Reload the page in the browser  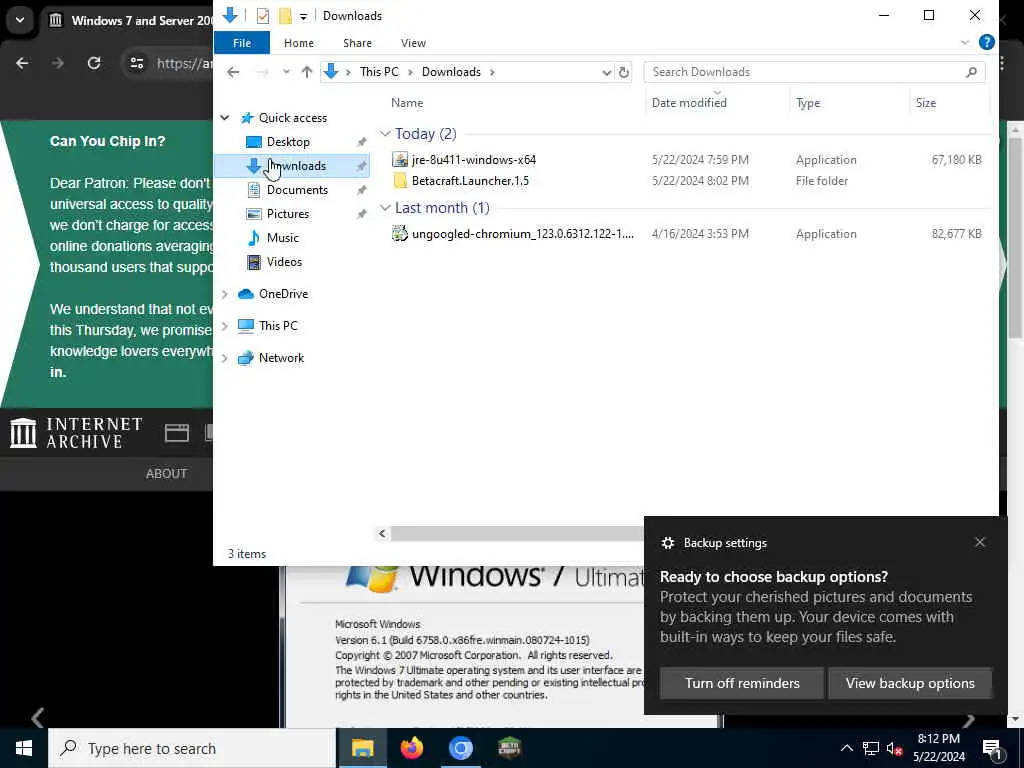(x=94, y=63)
